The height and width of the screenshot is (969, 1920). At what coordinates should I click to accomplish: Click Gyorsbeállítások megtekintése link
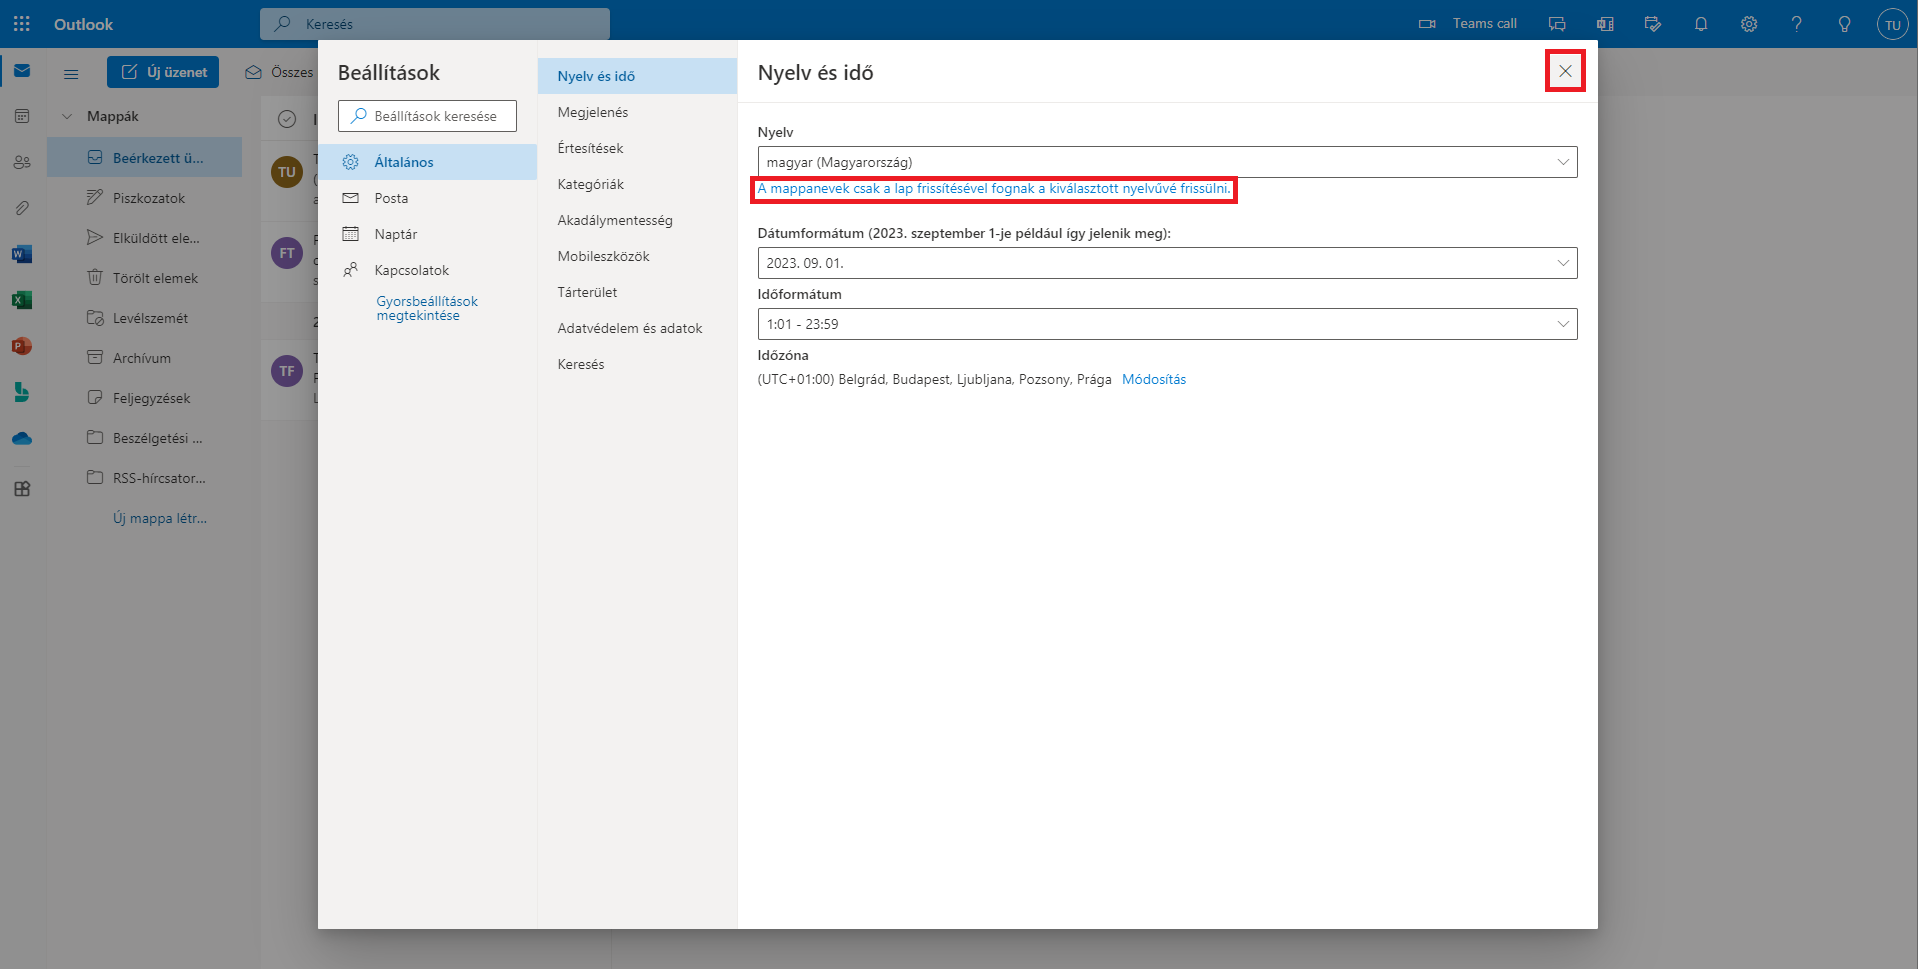pos(427,308)
